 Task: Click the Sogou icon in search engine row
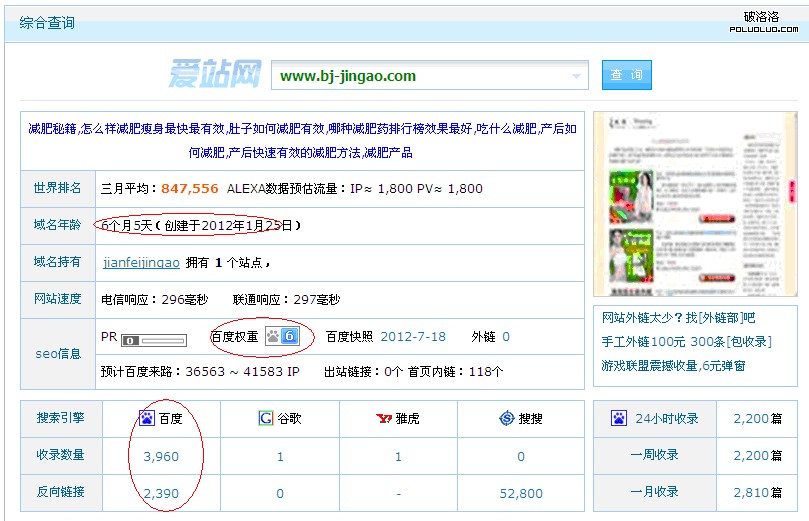(507, 418)
